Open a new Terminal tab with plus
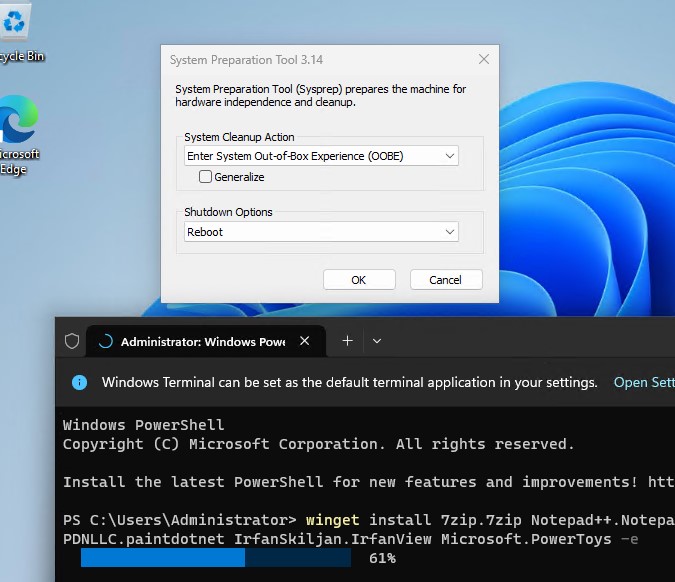 [347, 341]
